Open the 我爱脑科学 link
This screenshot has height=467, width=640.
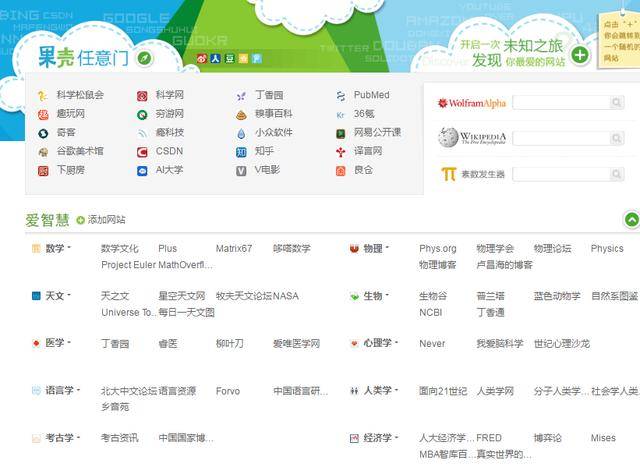500,343
